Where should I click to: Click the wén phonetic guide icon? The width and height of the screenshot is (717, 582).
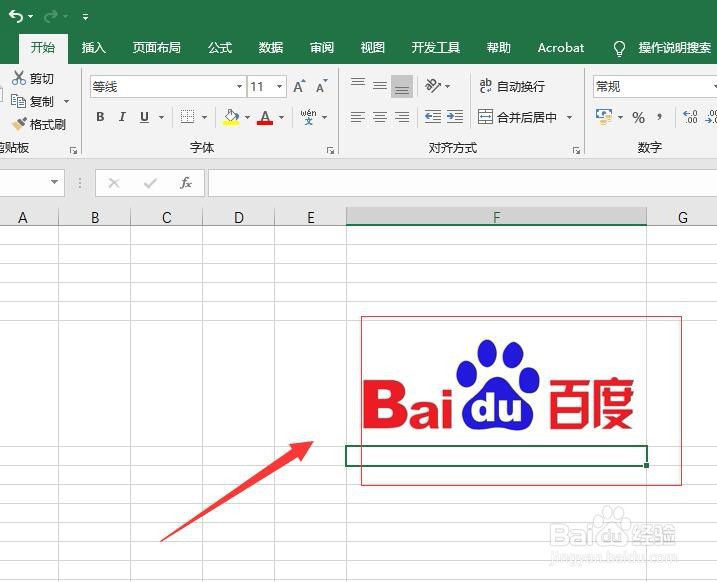click(309, 117)
